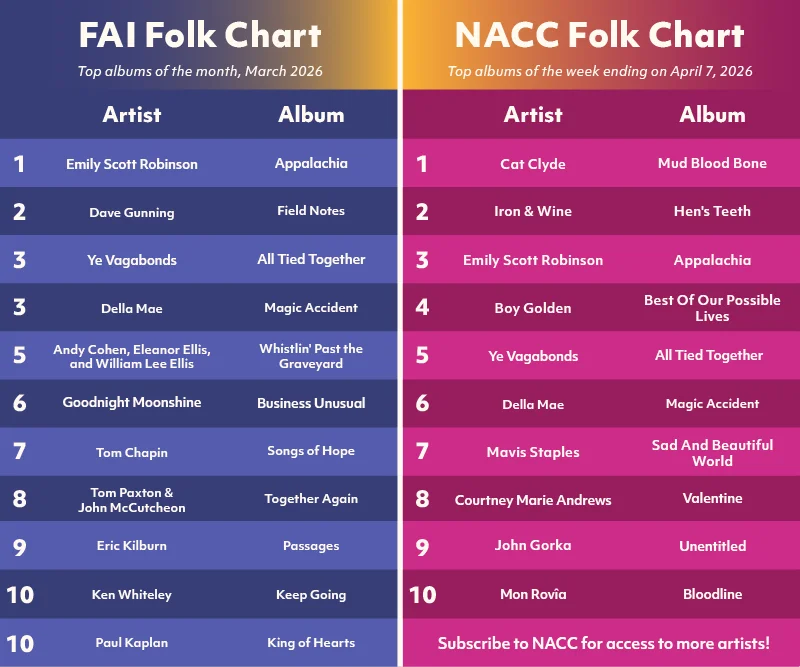
Task: Open Valentine album title
Action: tap(712, 498)
